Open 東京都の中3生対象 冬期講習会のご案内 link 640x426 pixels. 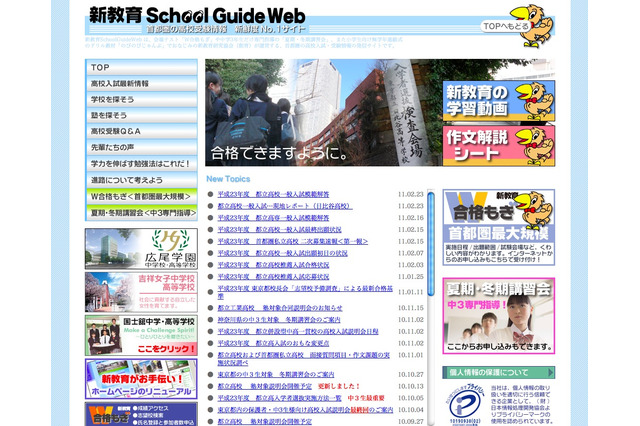(276, 375)
